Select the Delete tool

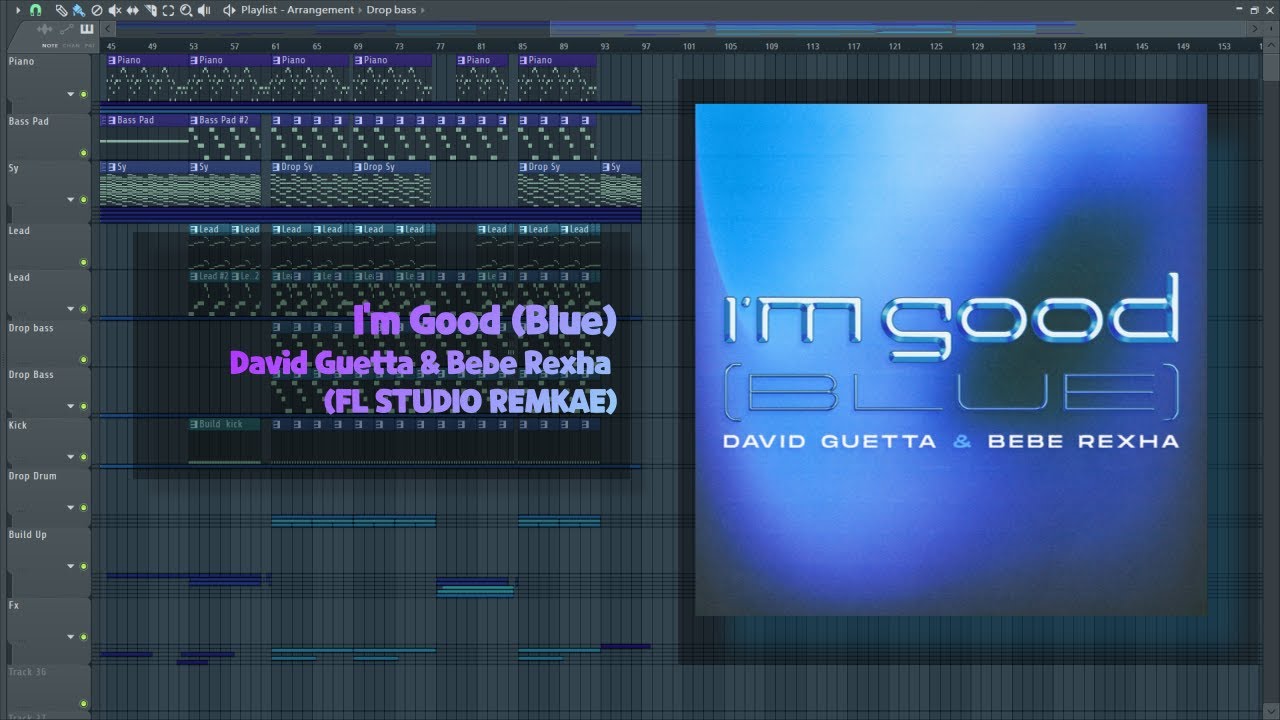97,10
